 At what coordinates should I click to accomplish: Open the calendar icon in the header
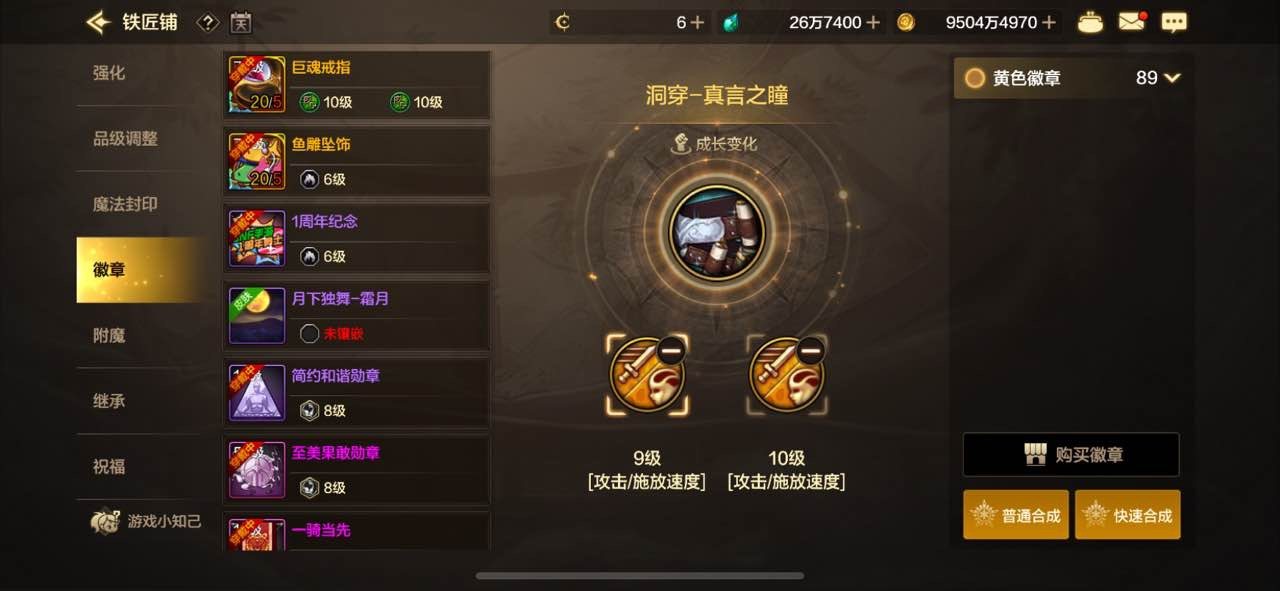(x=241, y=22)
